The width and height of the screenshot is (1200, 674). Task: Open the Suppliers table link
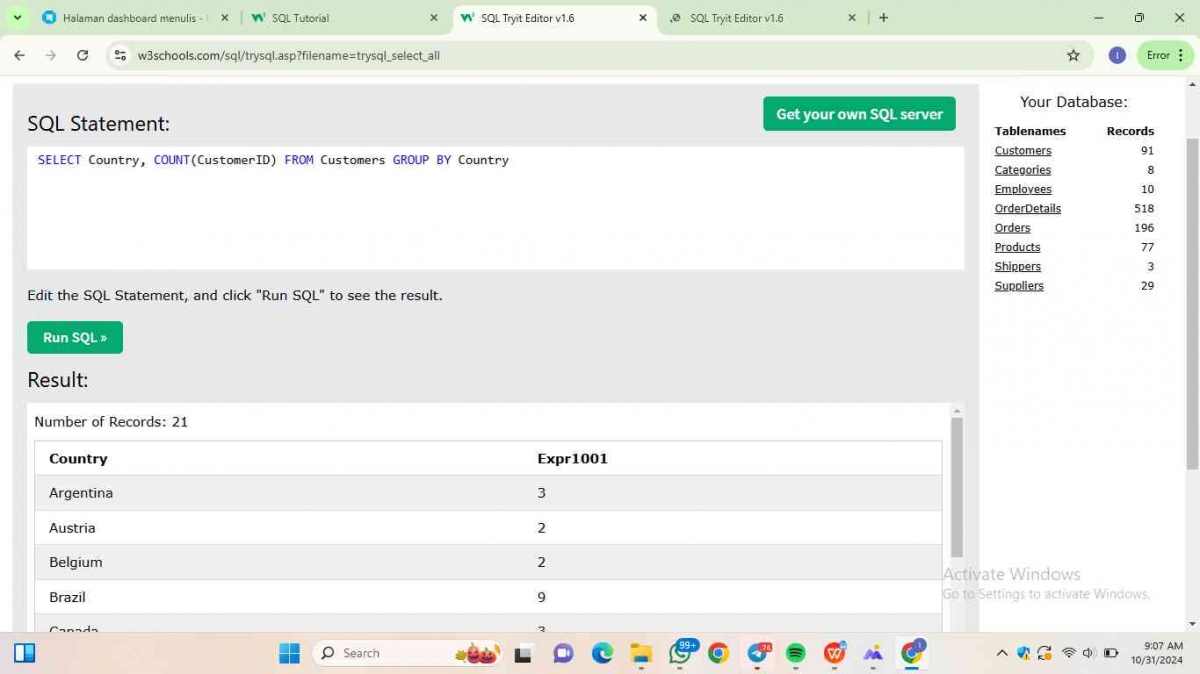coord(1019,286)
